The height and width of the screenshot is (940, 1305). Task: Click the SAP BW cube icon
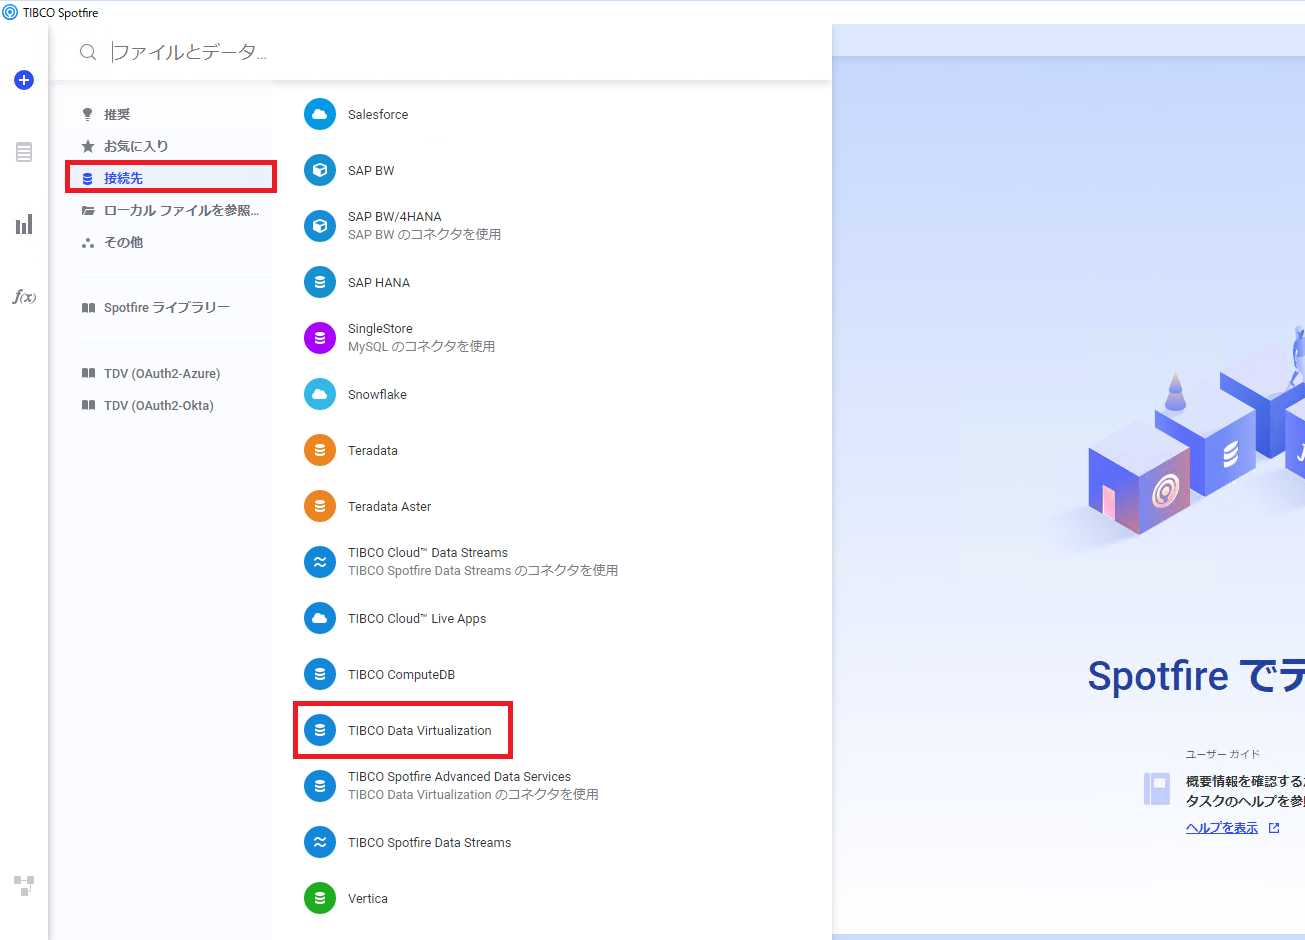point(320,171)
